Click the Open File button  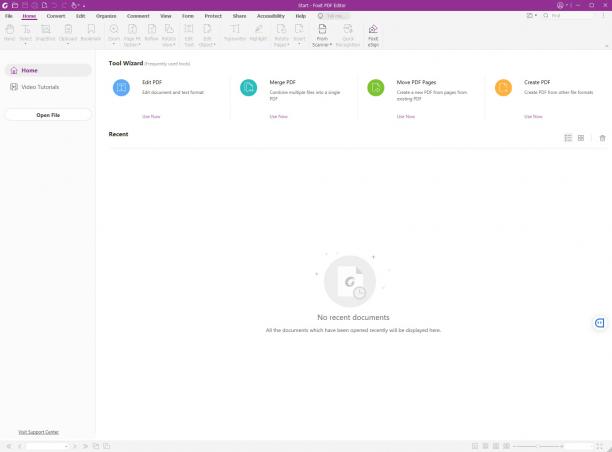(x=48, y=115)
